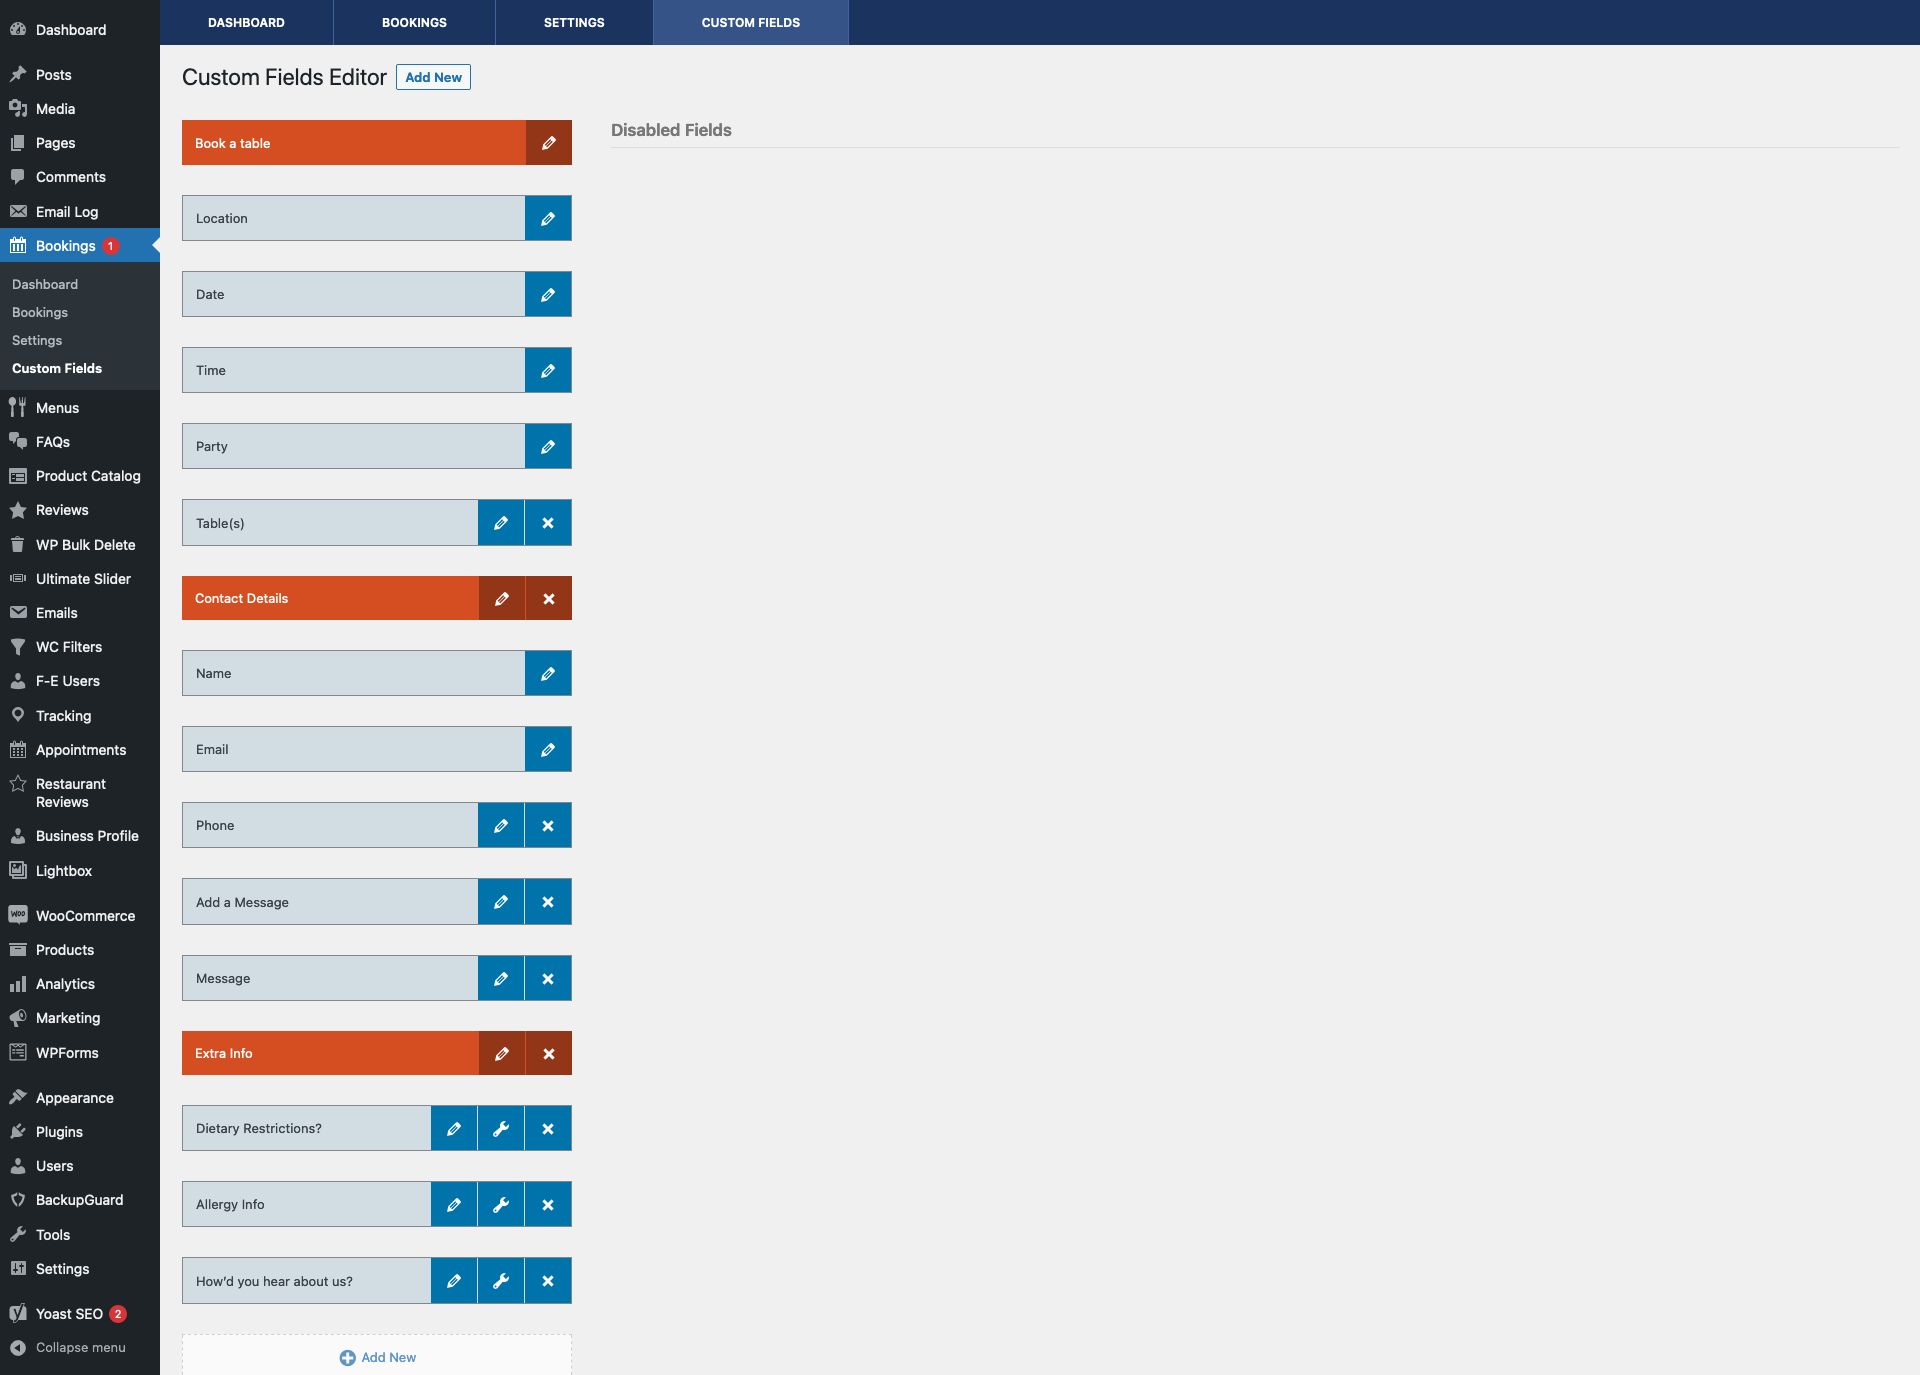
Task: Click the delete icon on Phone field
Action: 548,824
